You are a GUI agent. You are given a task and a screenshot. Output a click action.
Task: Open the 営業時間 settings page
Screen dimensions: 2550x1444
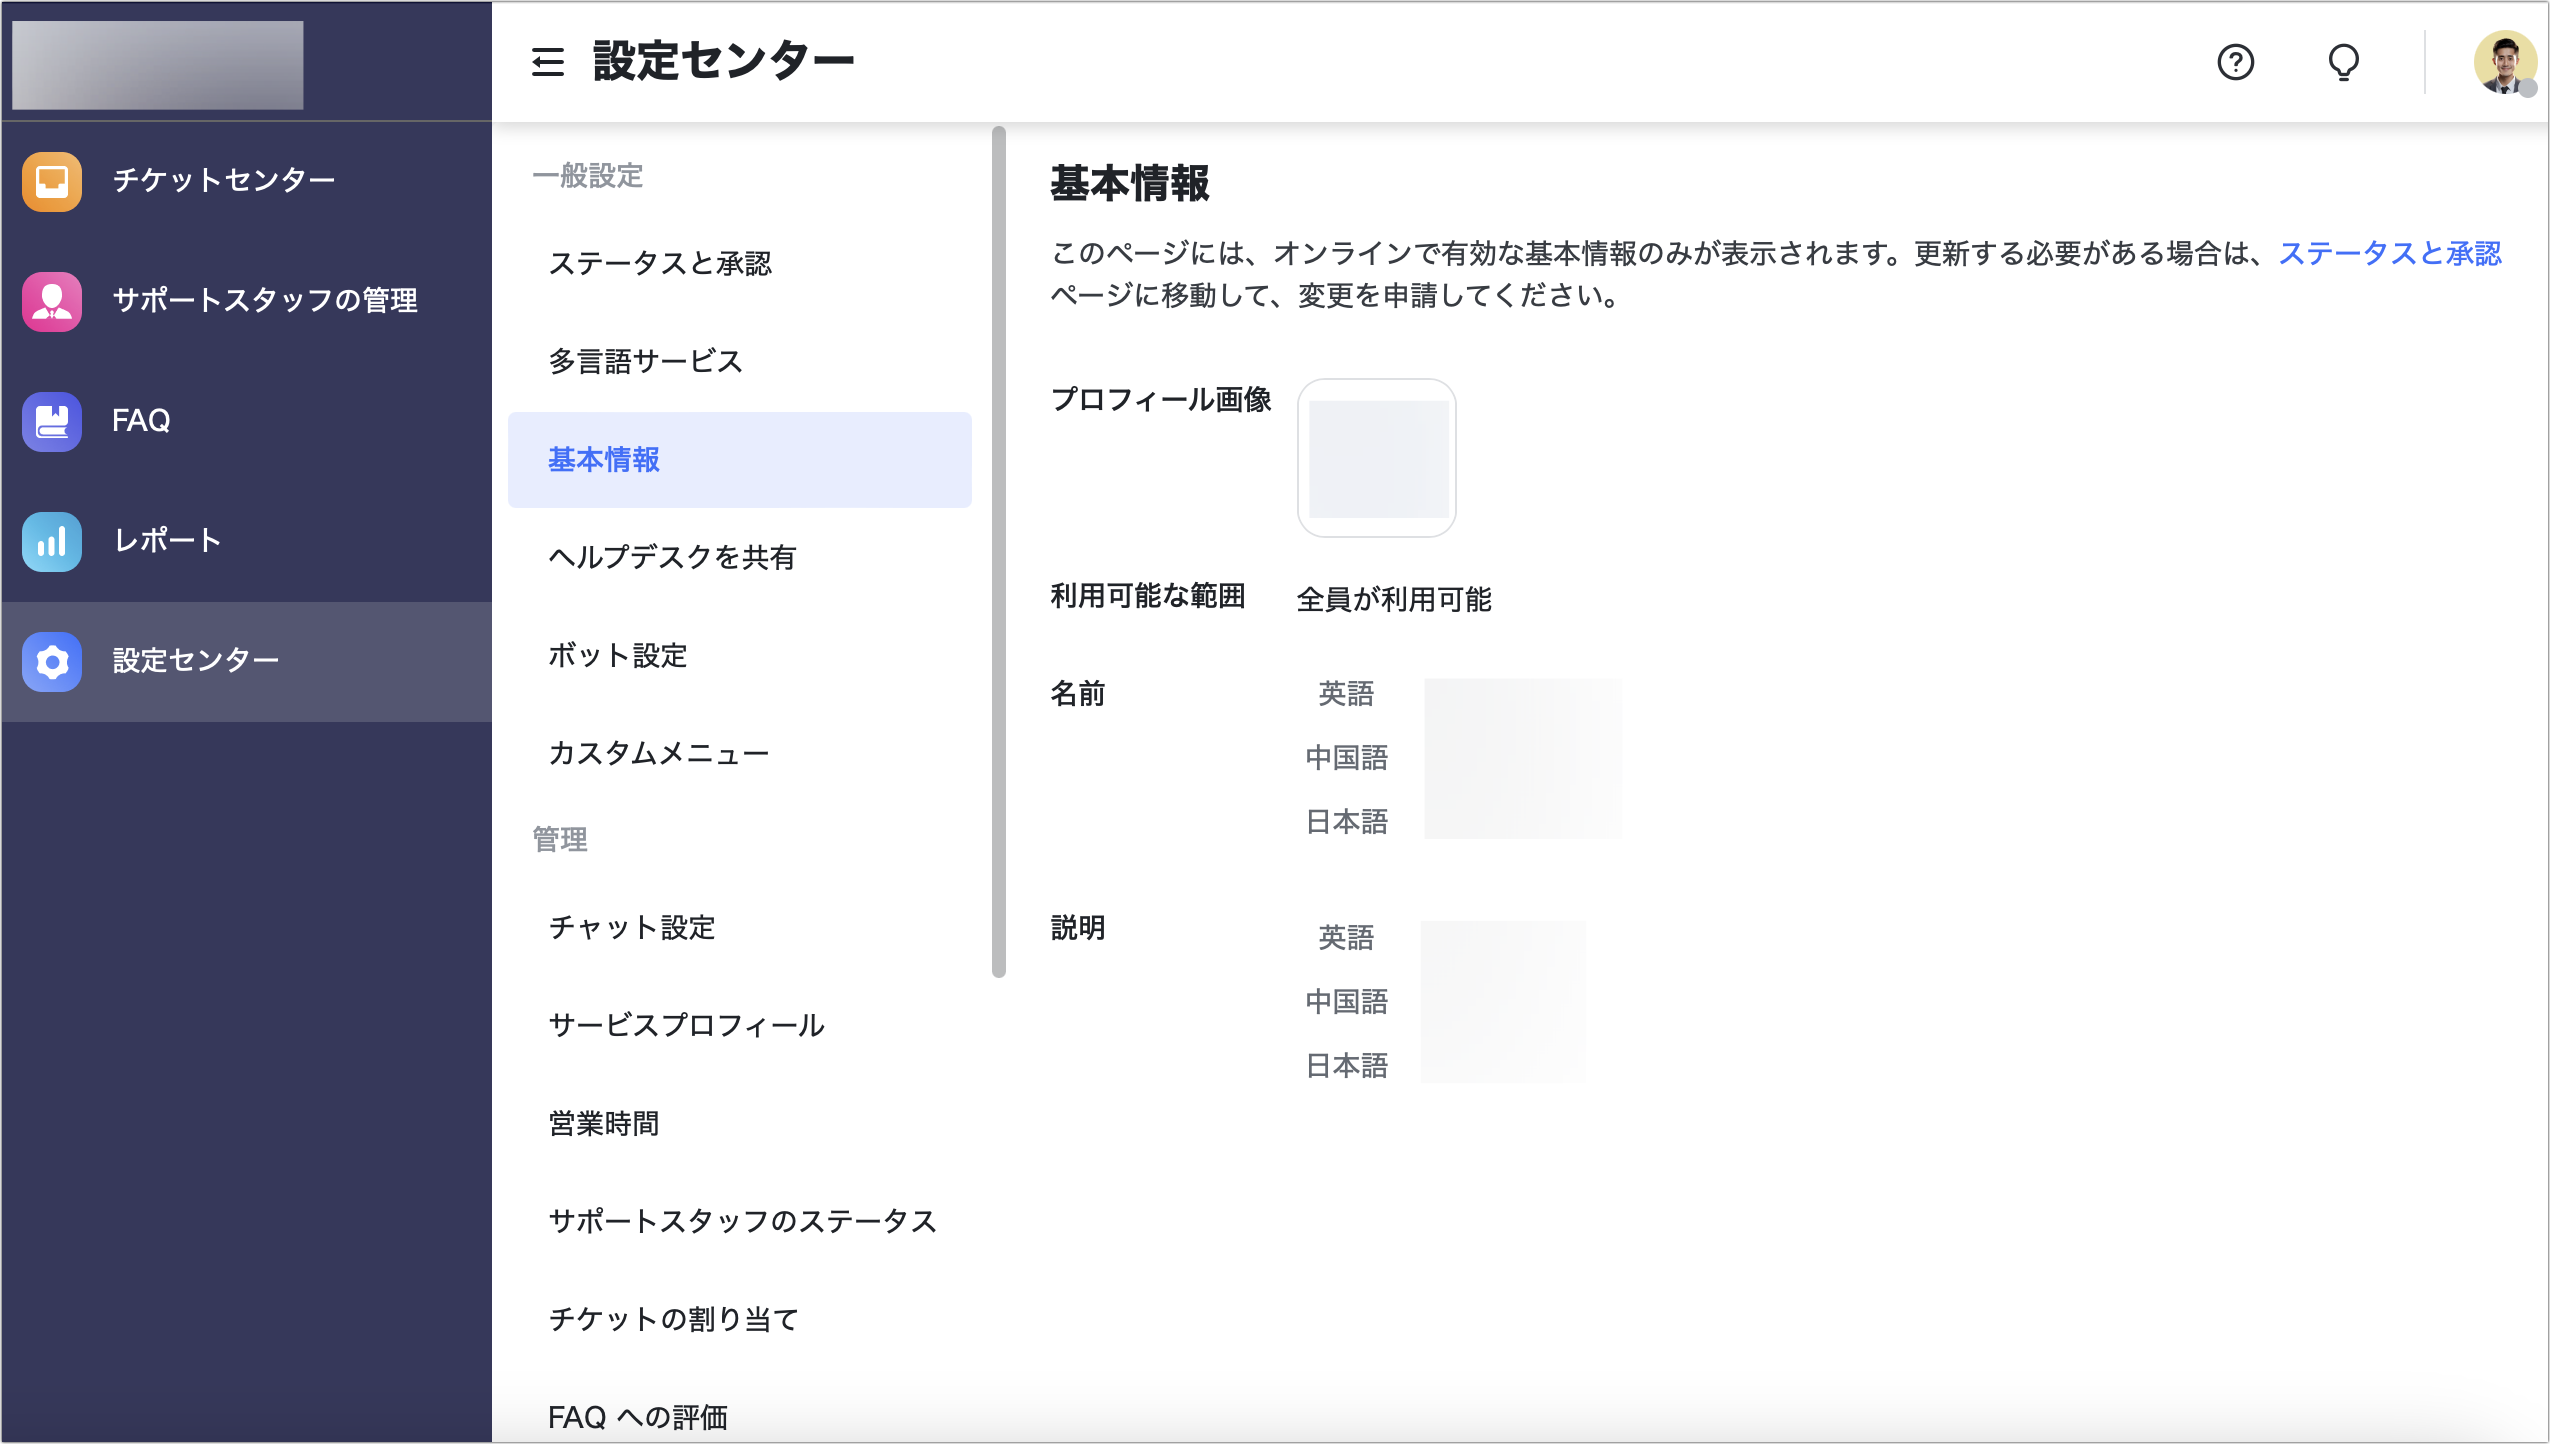click(x=604, y=1123)
